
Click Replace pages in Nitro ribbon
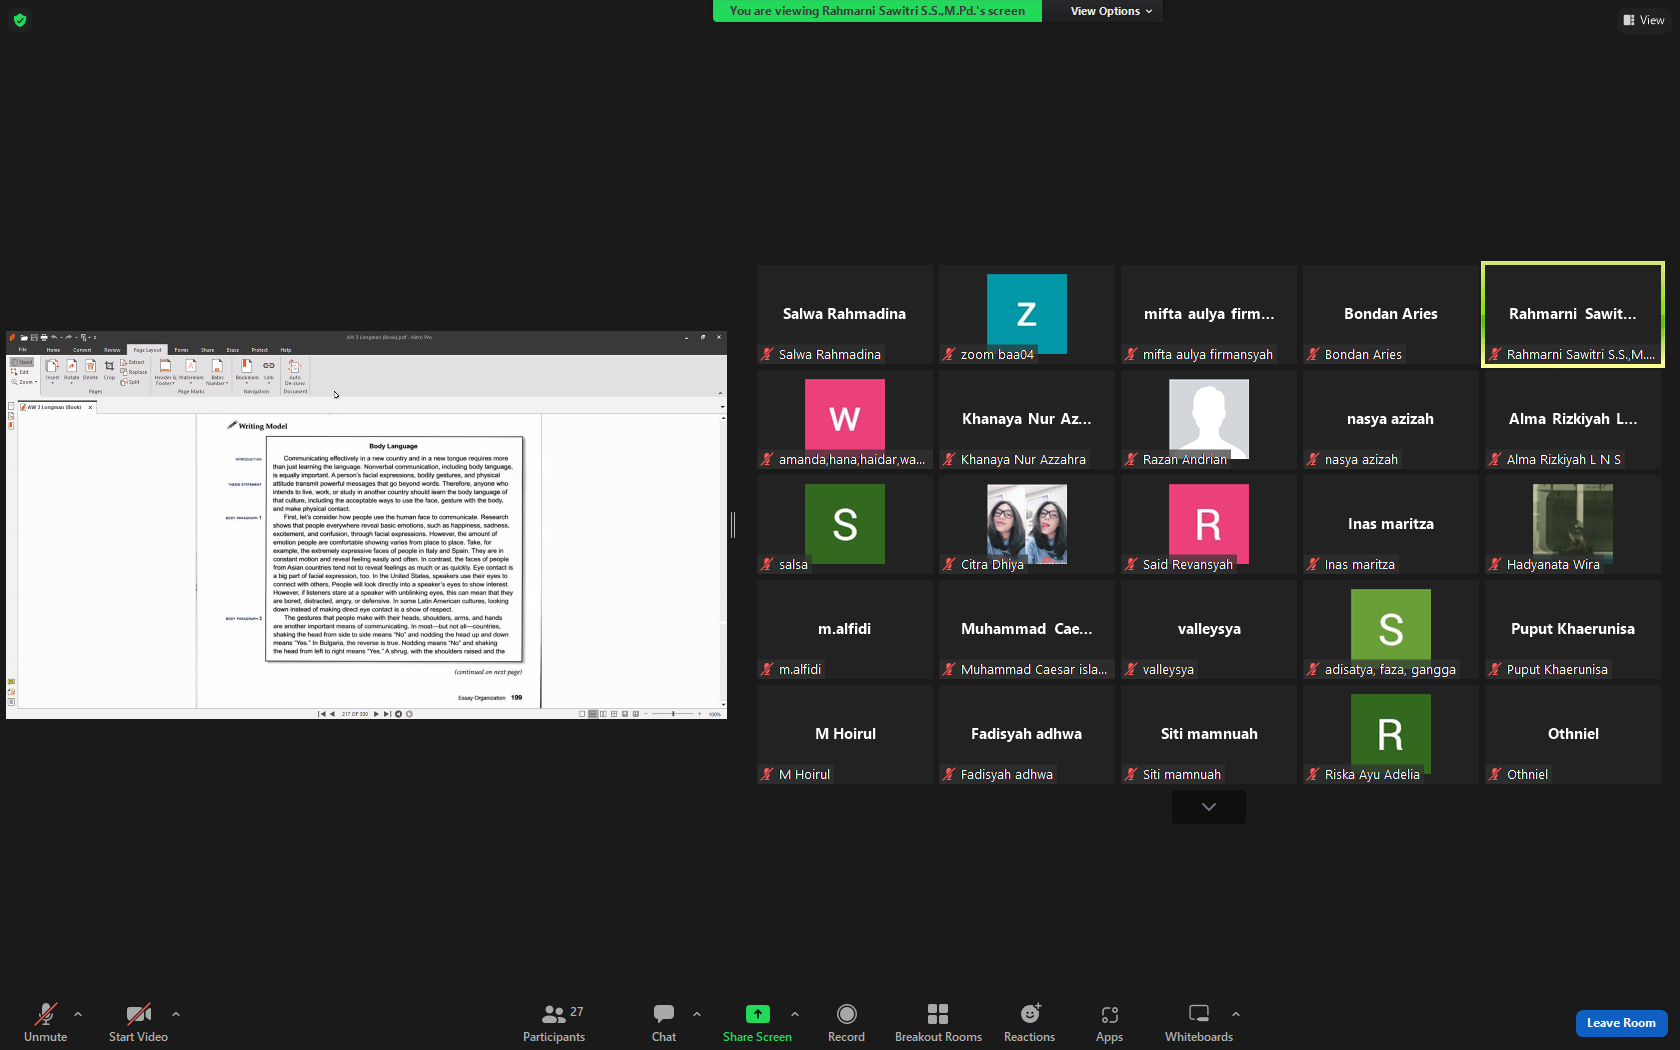(134, 372)
